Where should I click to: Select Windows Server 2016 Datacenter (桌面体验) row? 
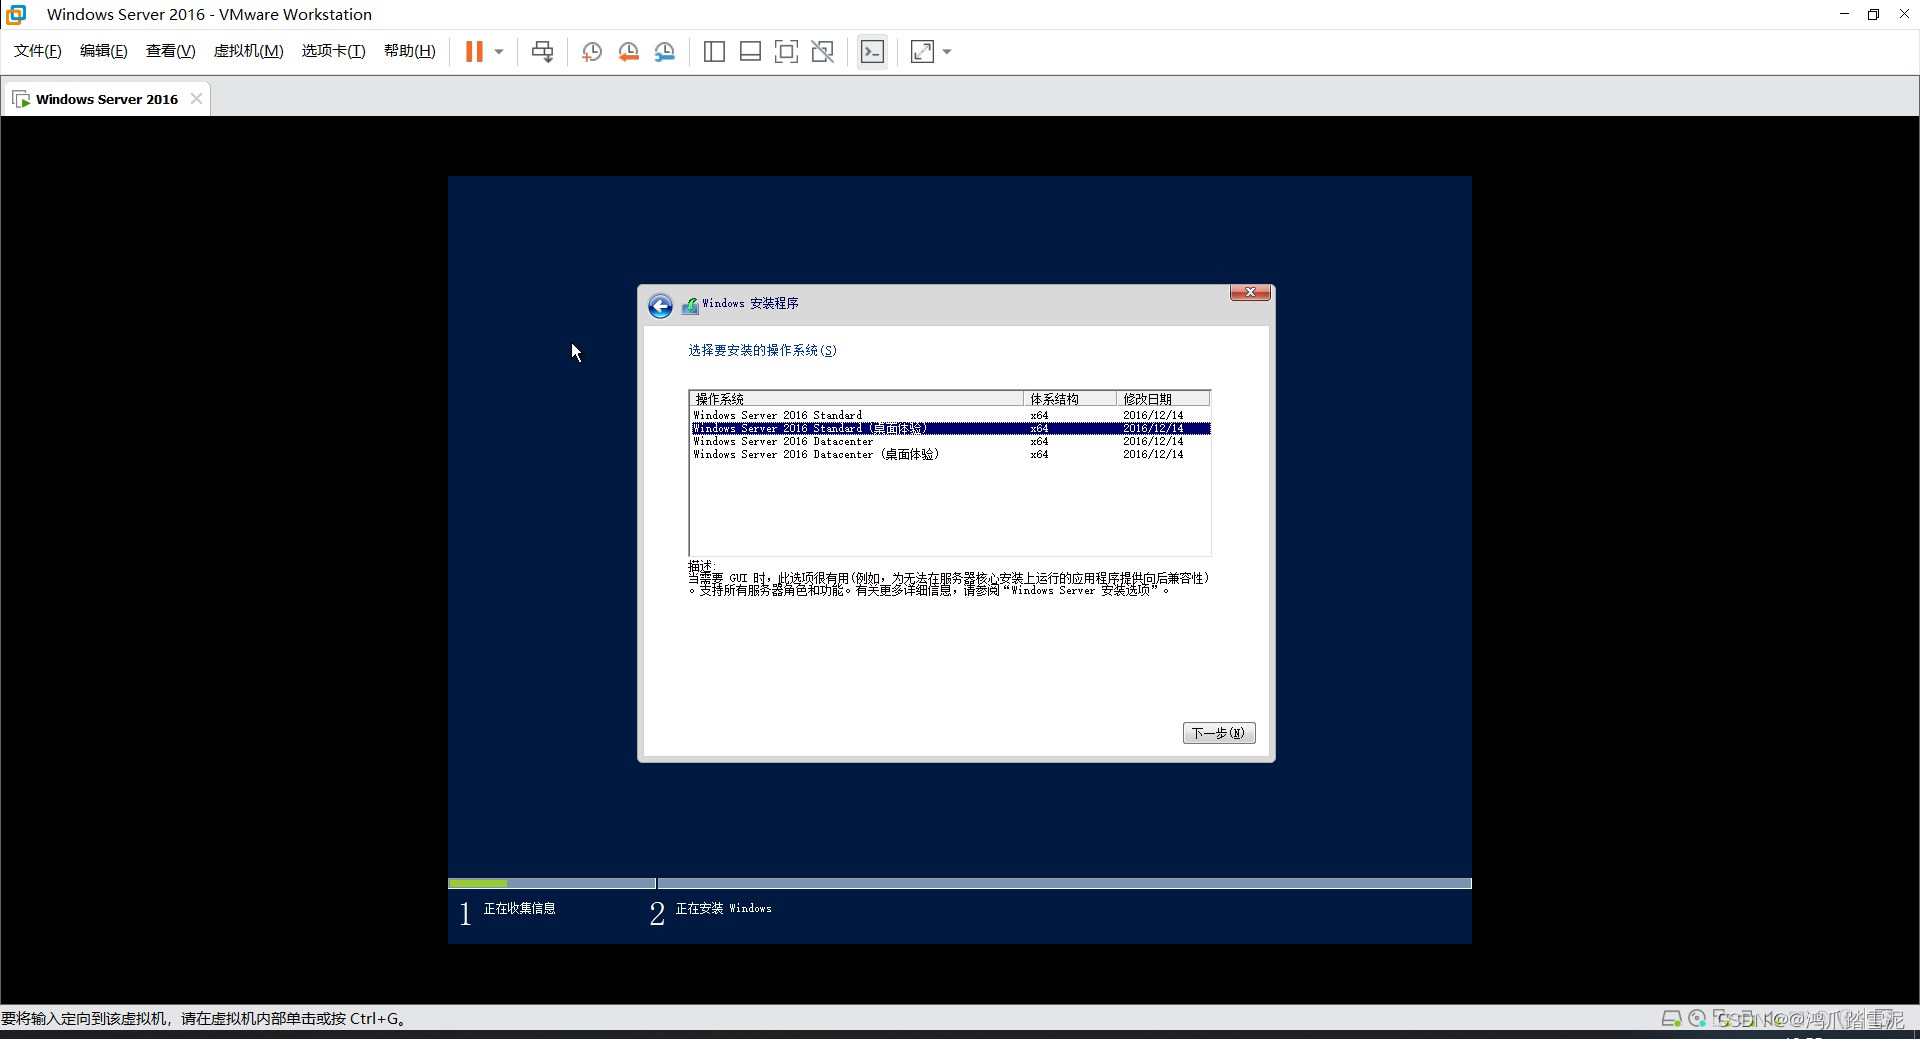[x=950, y=454]
